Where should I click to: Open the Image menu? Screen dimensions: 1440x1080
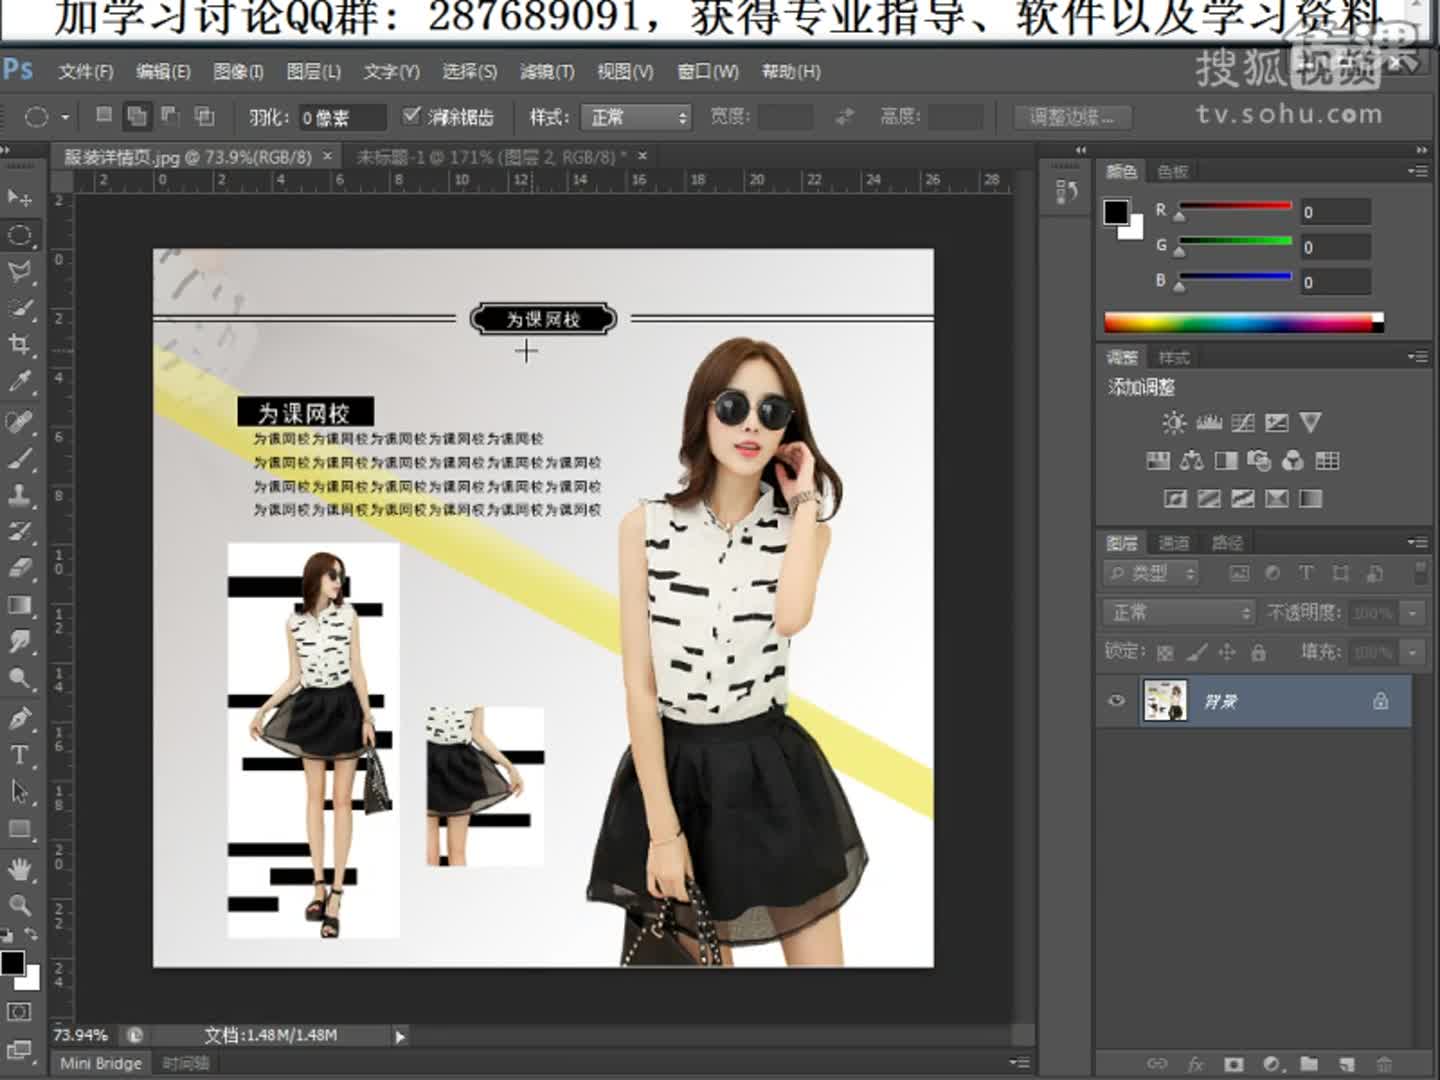coord(238,71)
